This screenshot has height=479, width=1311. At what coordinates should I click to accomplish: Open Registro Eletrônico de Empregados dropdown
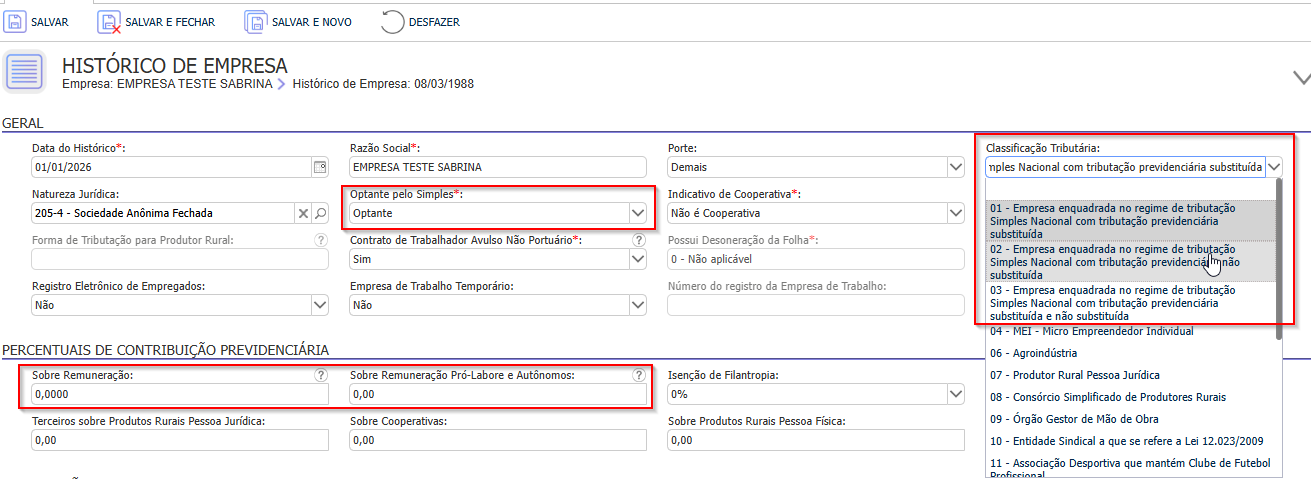pos(319,305)
